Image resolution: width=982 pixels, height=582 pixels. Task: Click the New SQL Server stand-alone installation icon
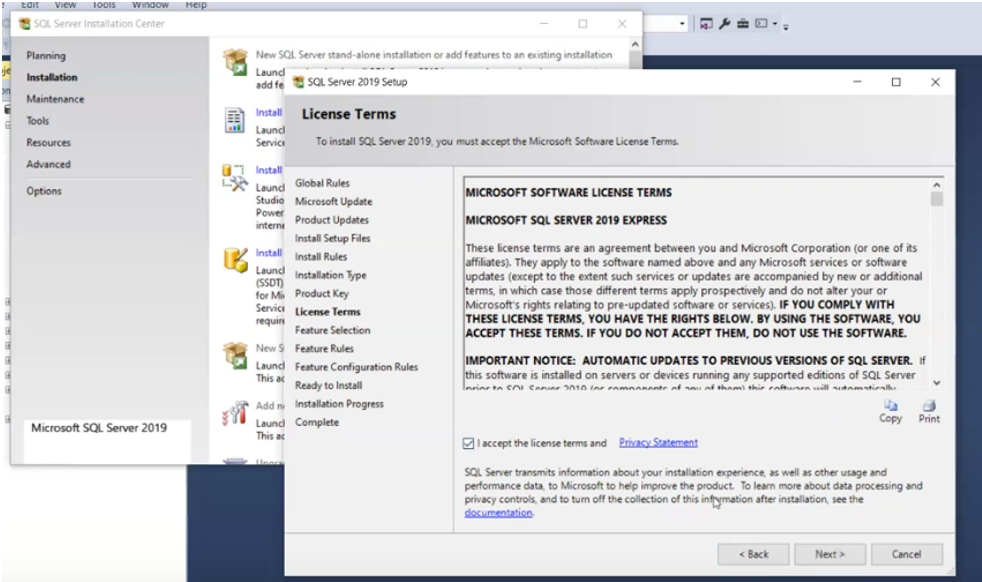pos(237,62)
